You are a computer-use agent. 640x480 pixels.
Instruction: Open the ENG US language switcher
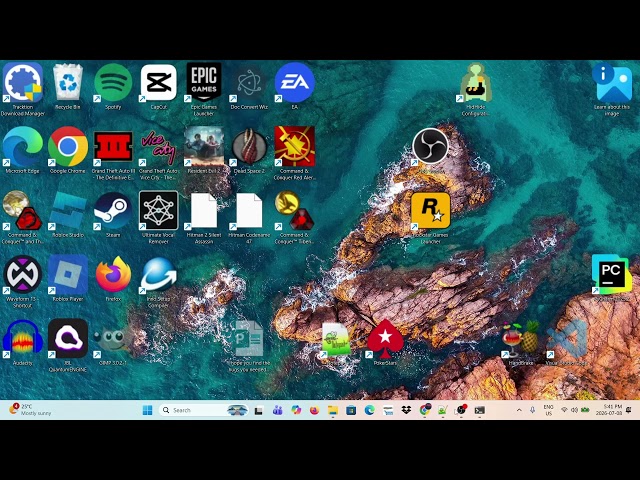point(548,410)
